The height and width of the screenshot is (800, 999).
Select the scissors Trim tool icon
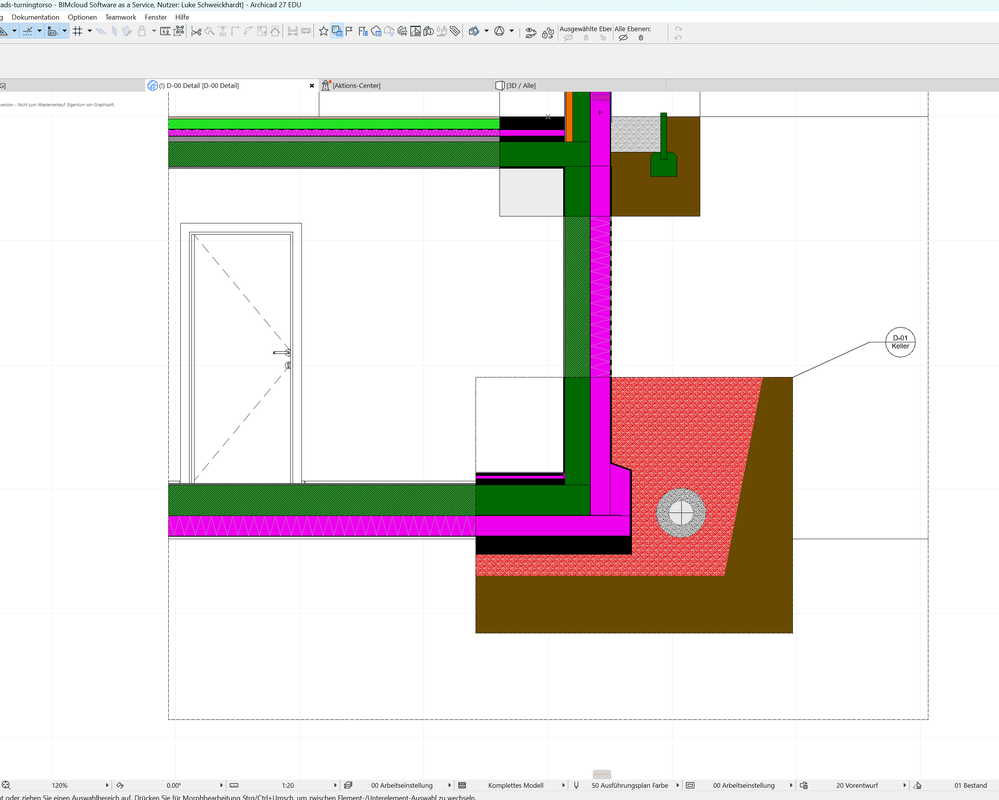pos(196,31)
